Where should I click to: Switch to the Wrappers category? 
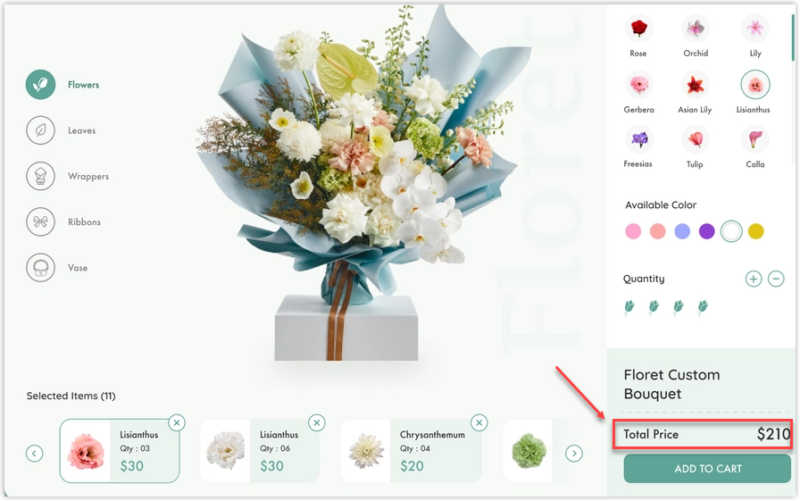67,177
